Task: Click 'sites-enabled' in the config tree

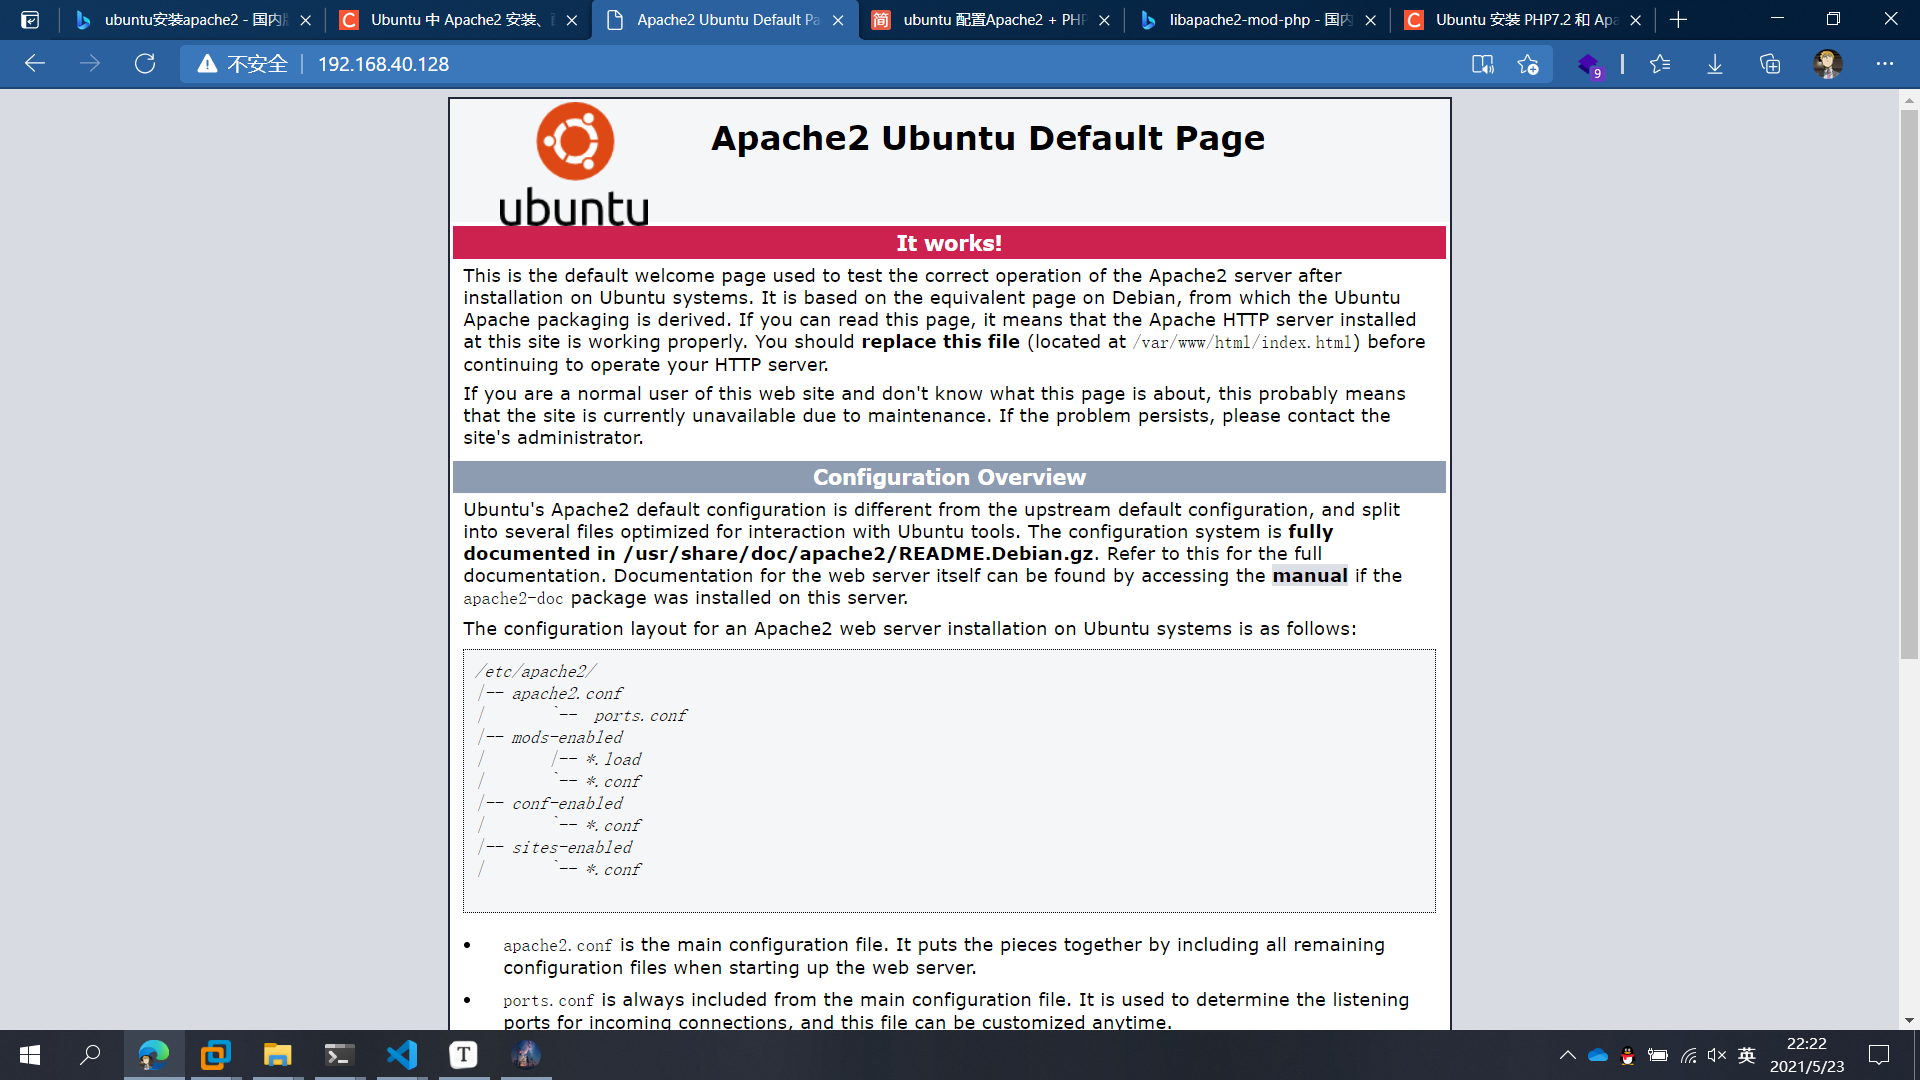Action: coord(572,848)
